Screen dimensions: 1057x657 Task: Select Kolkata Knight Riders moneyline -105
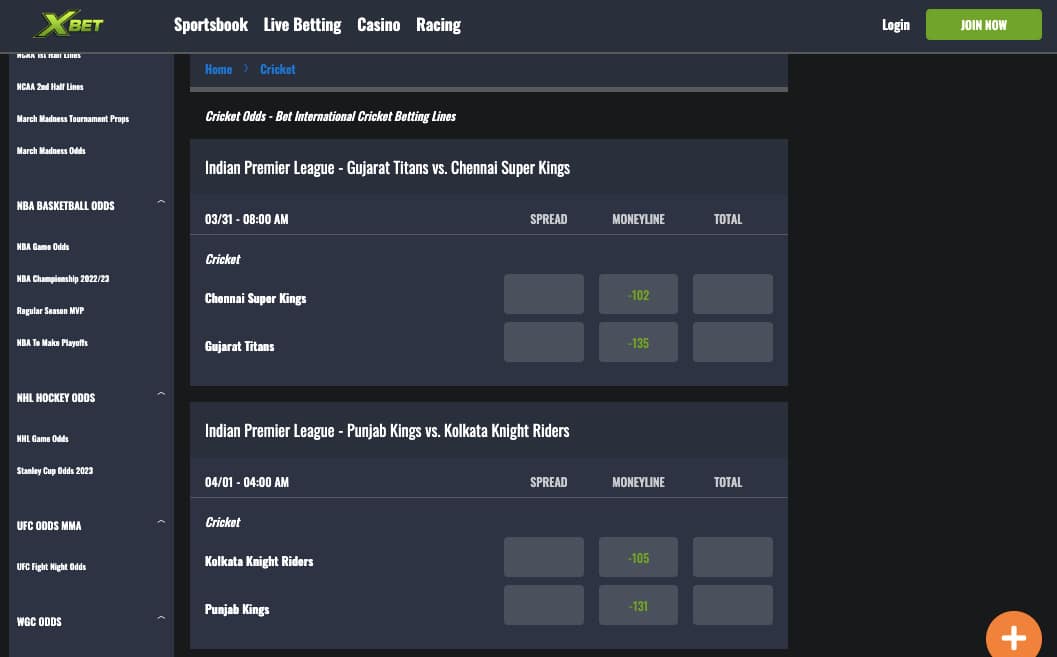(x=638, y=557)
